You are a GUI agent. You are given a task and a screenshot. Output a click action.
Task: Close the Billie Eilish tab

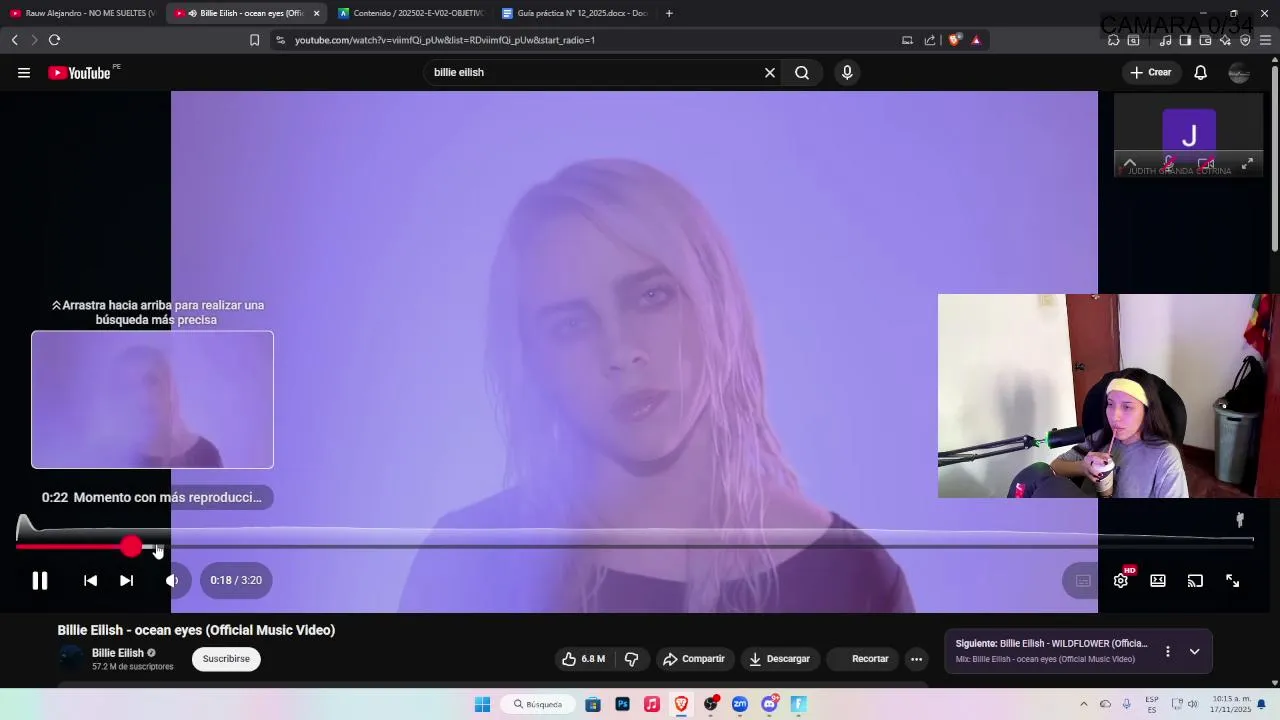coord(316,13)
